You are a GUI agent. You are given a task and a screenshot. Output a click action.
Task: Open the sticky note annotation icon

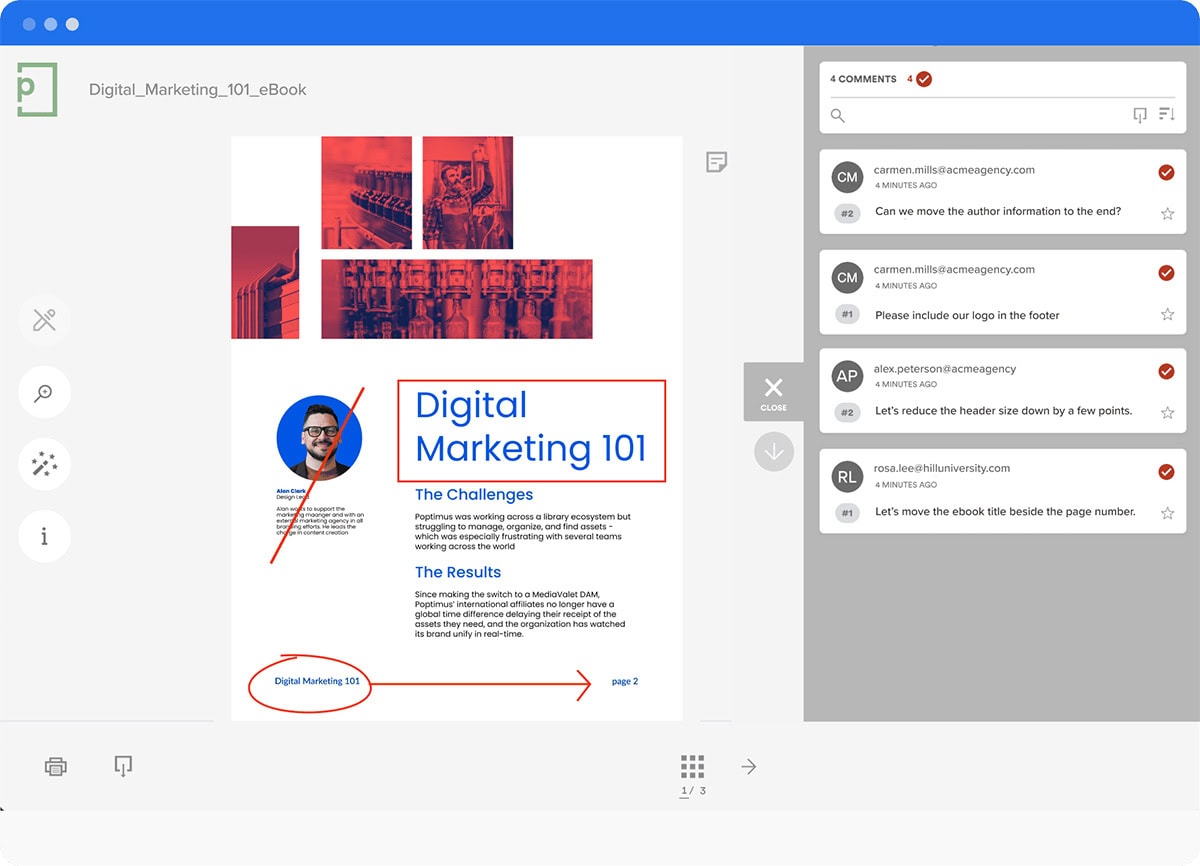(716, 162)
